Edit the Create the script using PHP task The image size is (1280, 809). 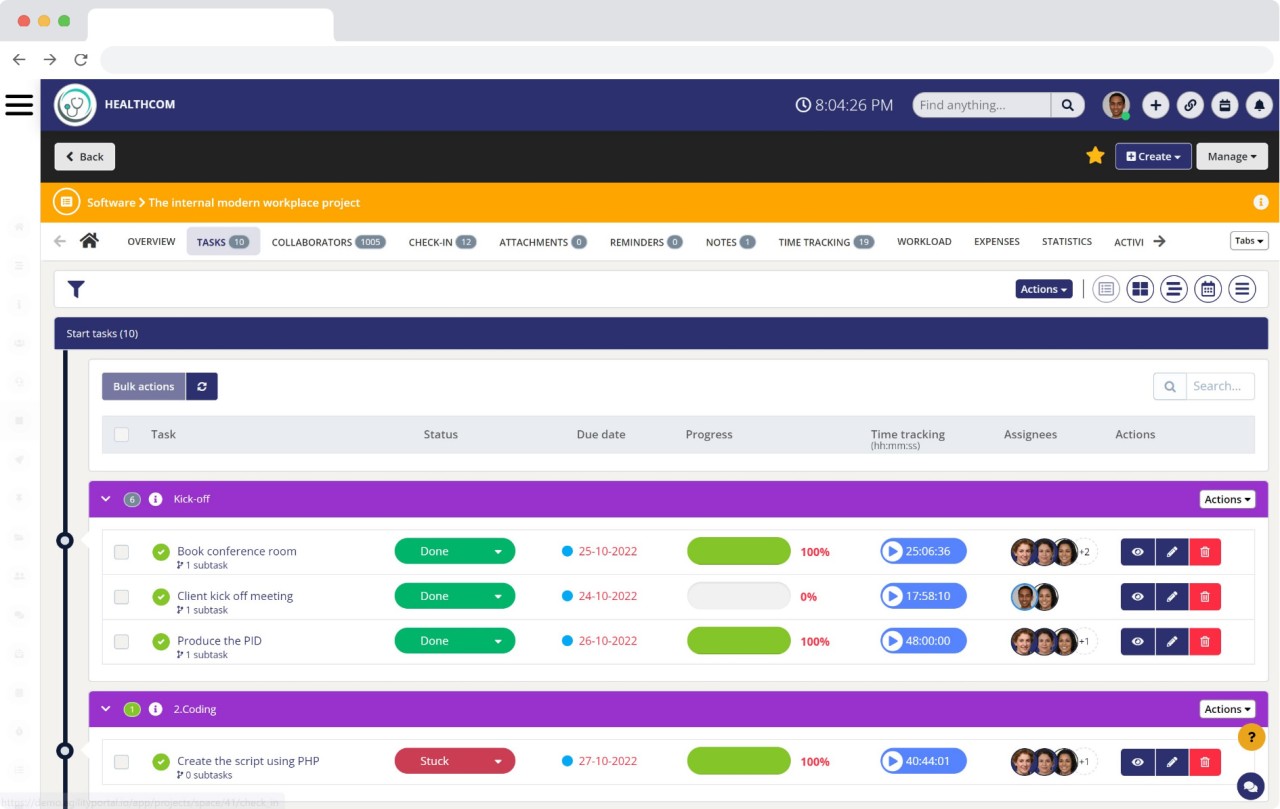click(1171, 761)
